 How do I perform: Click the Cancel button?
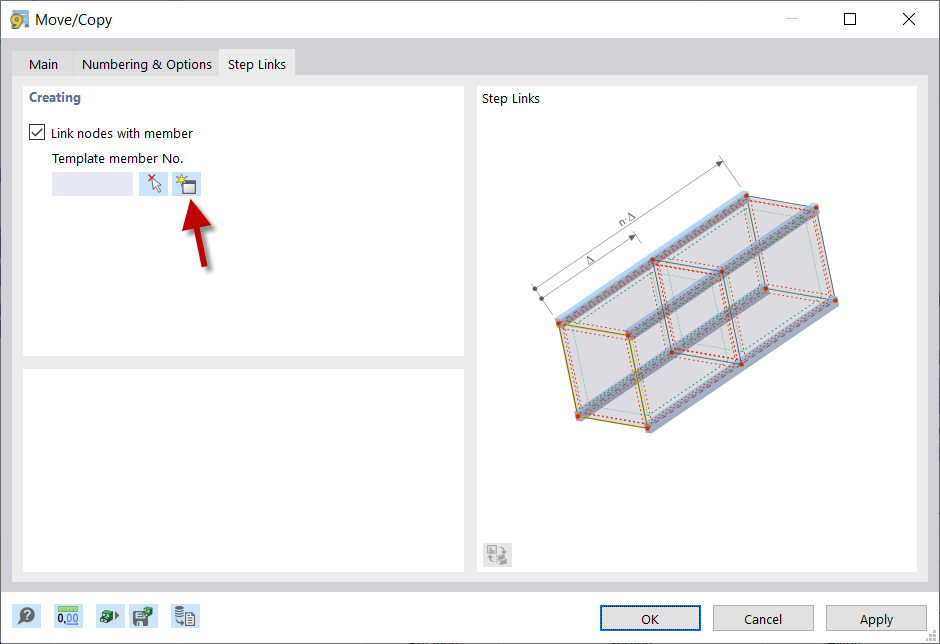(x=763, y=618)
